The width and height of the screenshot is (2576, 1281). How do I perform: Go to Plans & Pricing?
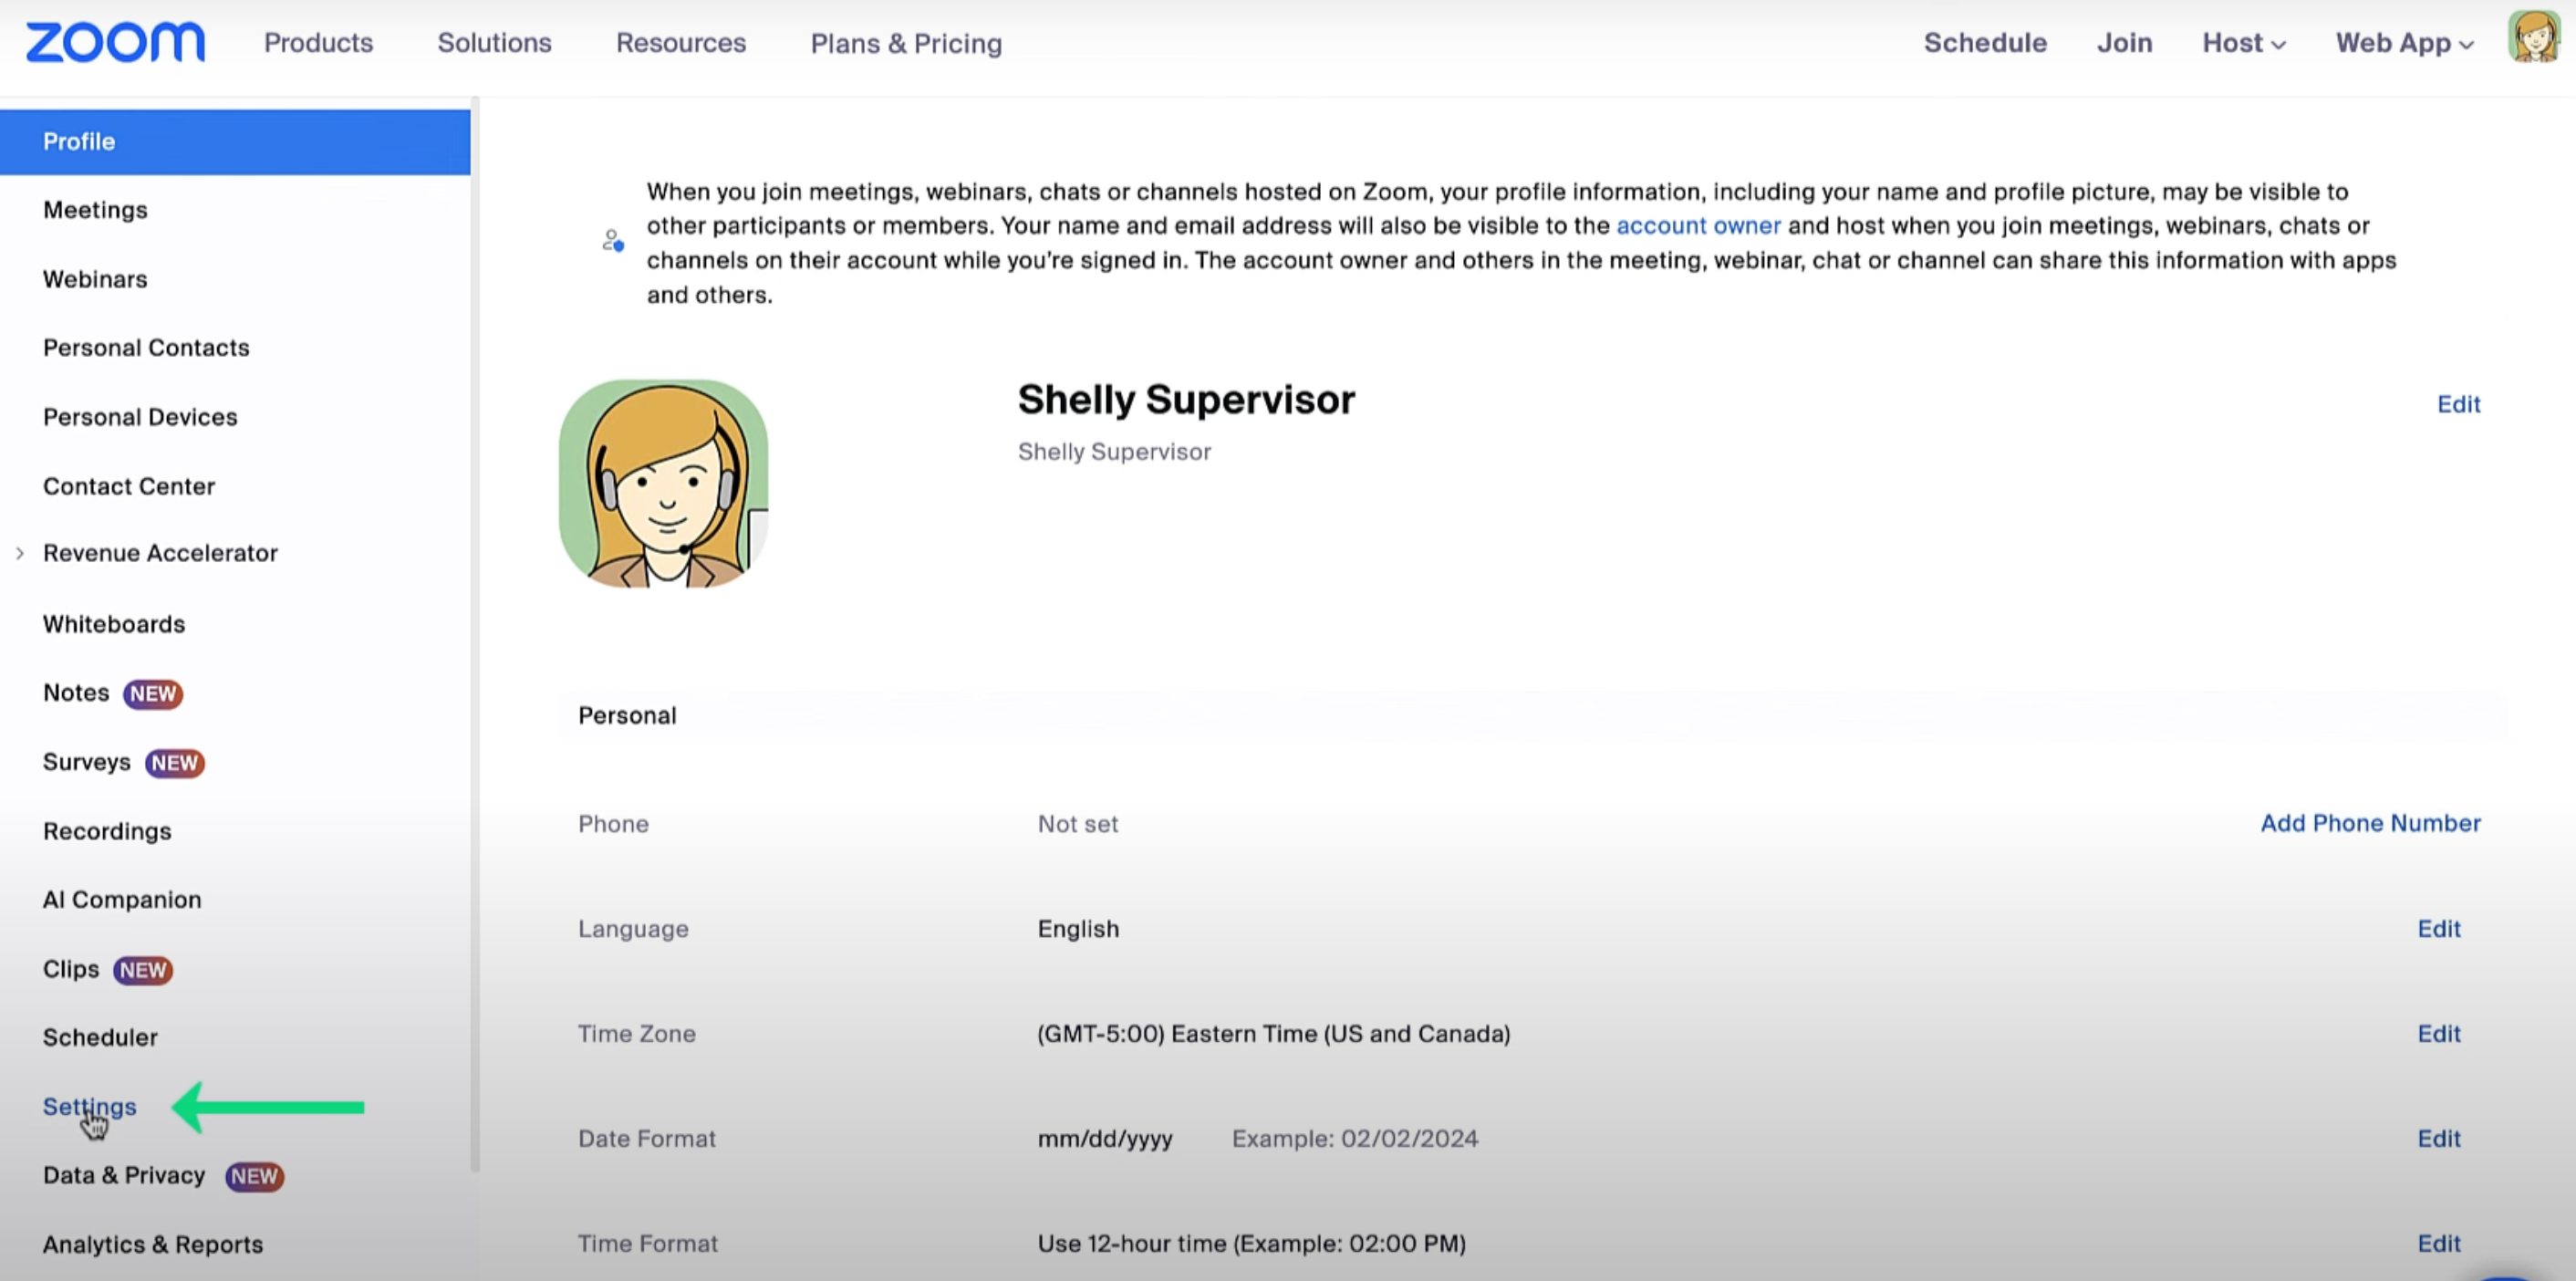tap(906, 44)
